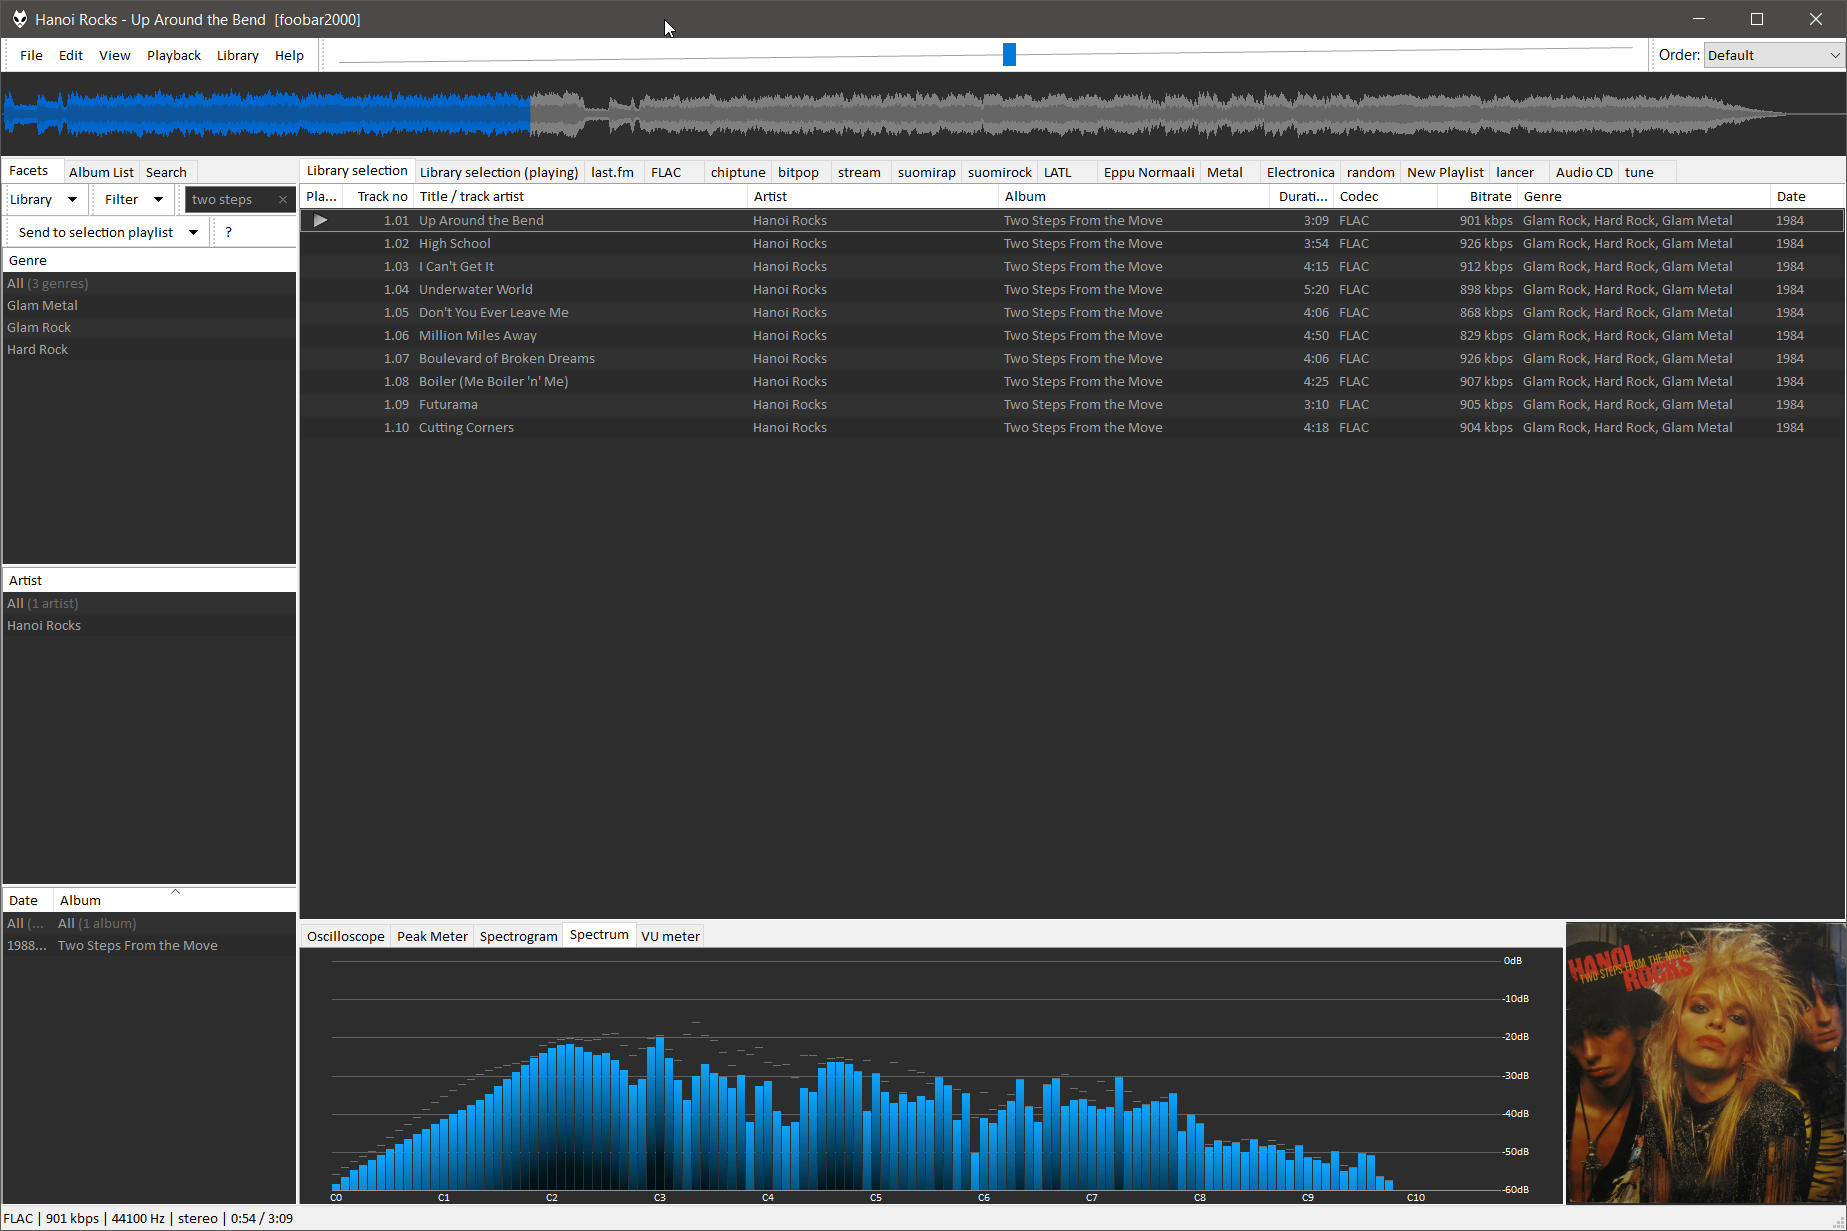The height and width of the screenshot is (1231, 1847).
Task: Open the Help menu
Action: point(290,56)
